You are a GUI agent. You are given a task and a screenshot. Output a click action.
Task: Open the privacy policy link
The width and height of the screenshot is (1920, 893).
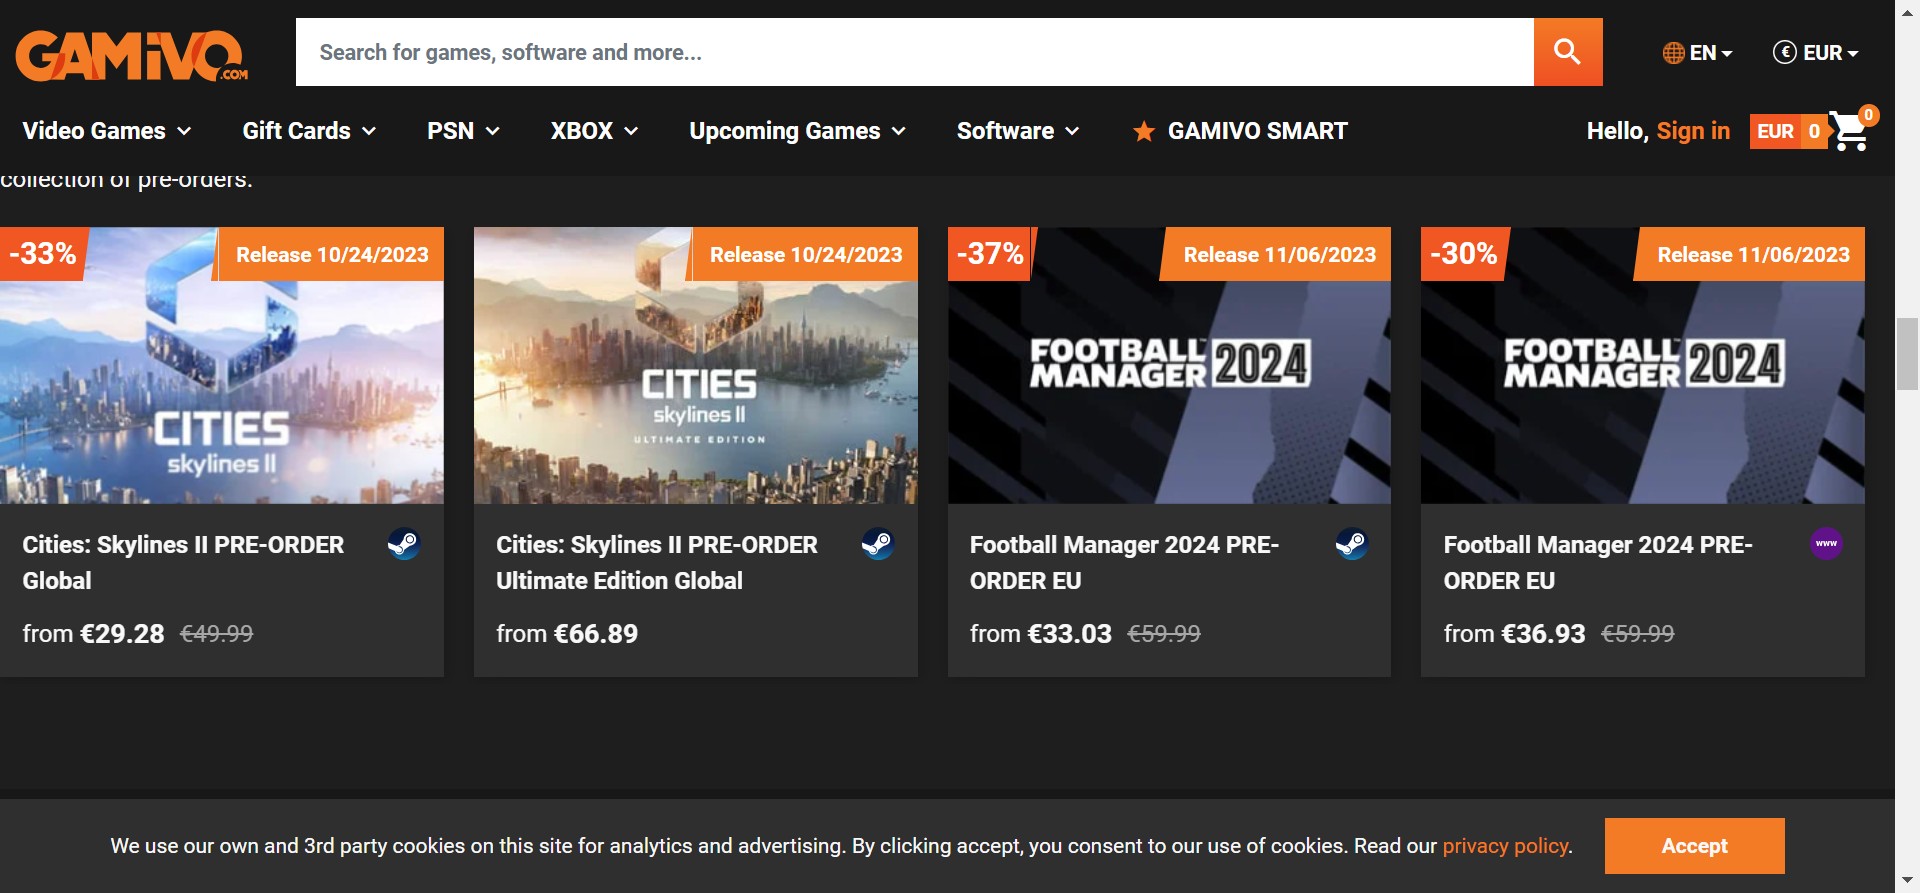[1504, 846]
